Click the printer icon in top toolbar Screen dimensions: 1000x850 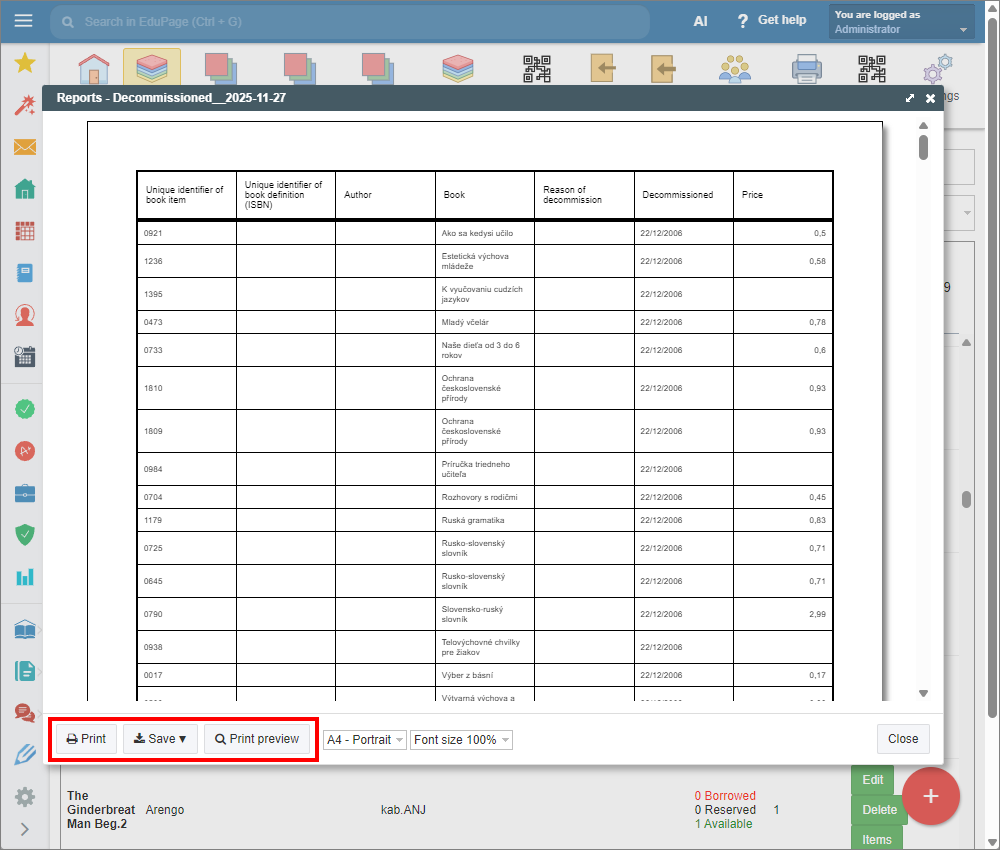coord(806,69)
